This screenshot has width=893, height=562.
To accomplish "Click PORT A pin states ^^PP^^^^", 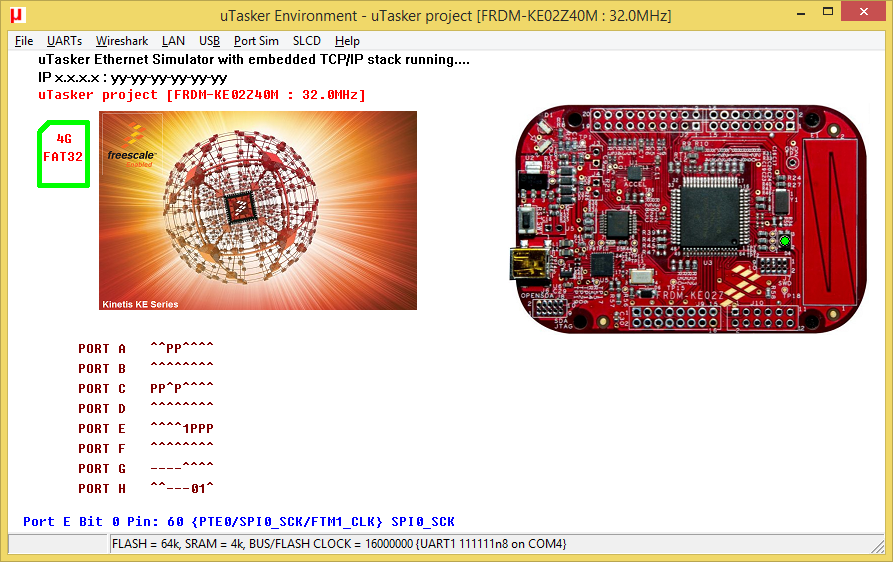I will 182,348.
